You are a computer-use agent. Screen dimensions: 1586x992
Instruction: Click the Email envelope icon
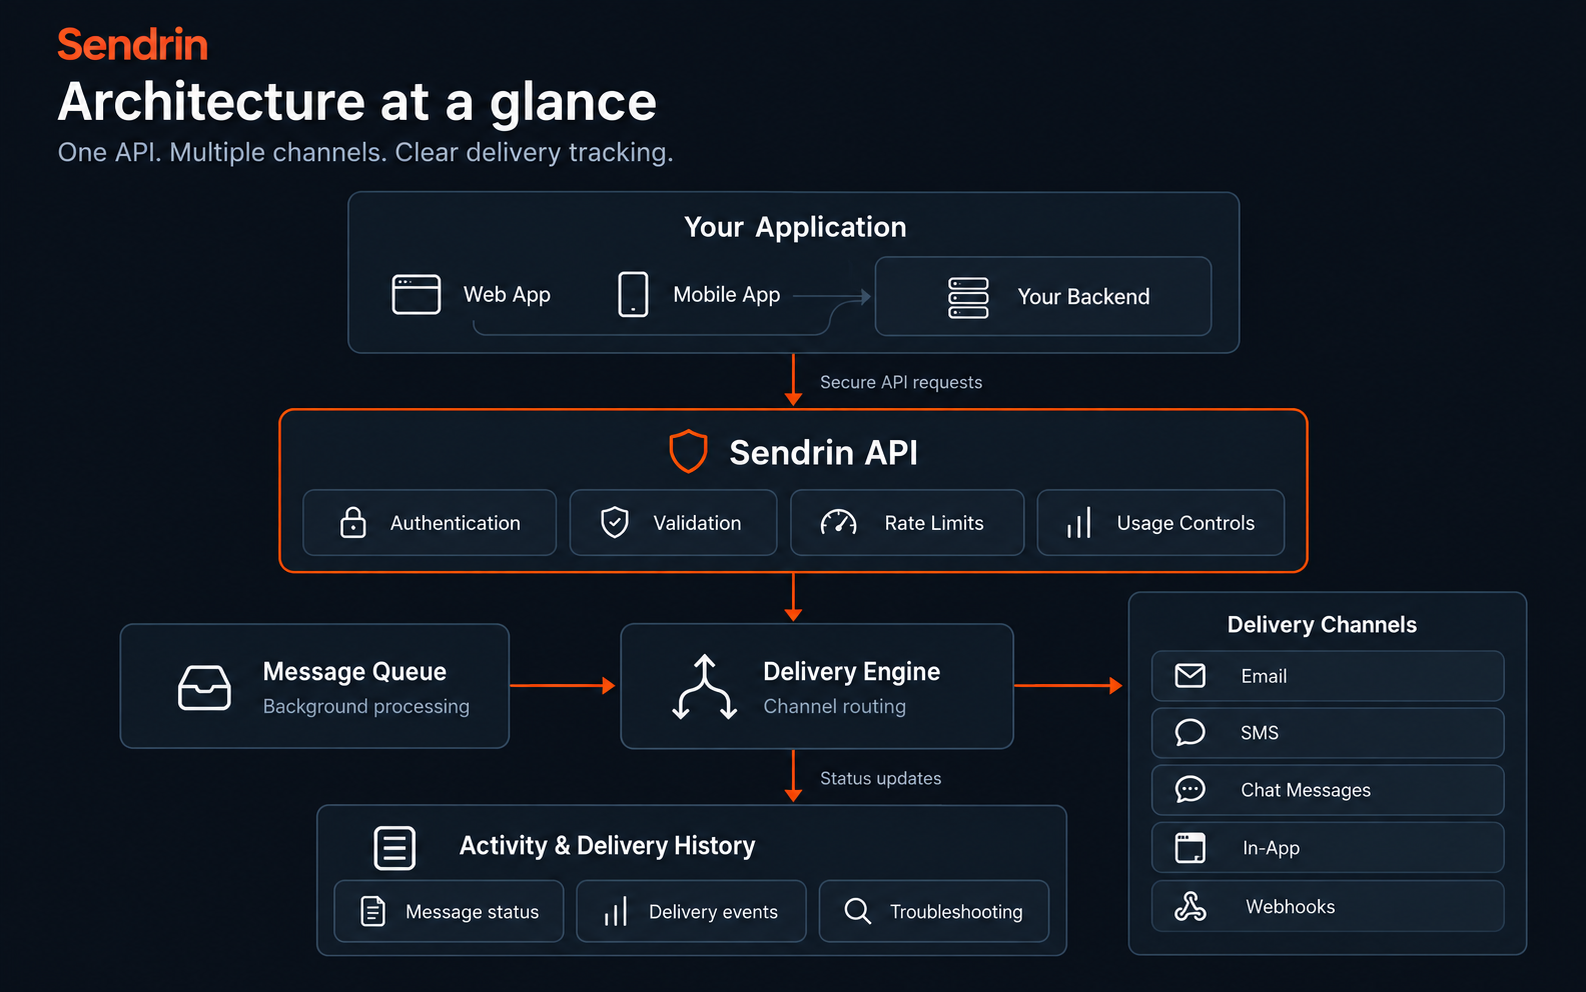click(1190, 676)
